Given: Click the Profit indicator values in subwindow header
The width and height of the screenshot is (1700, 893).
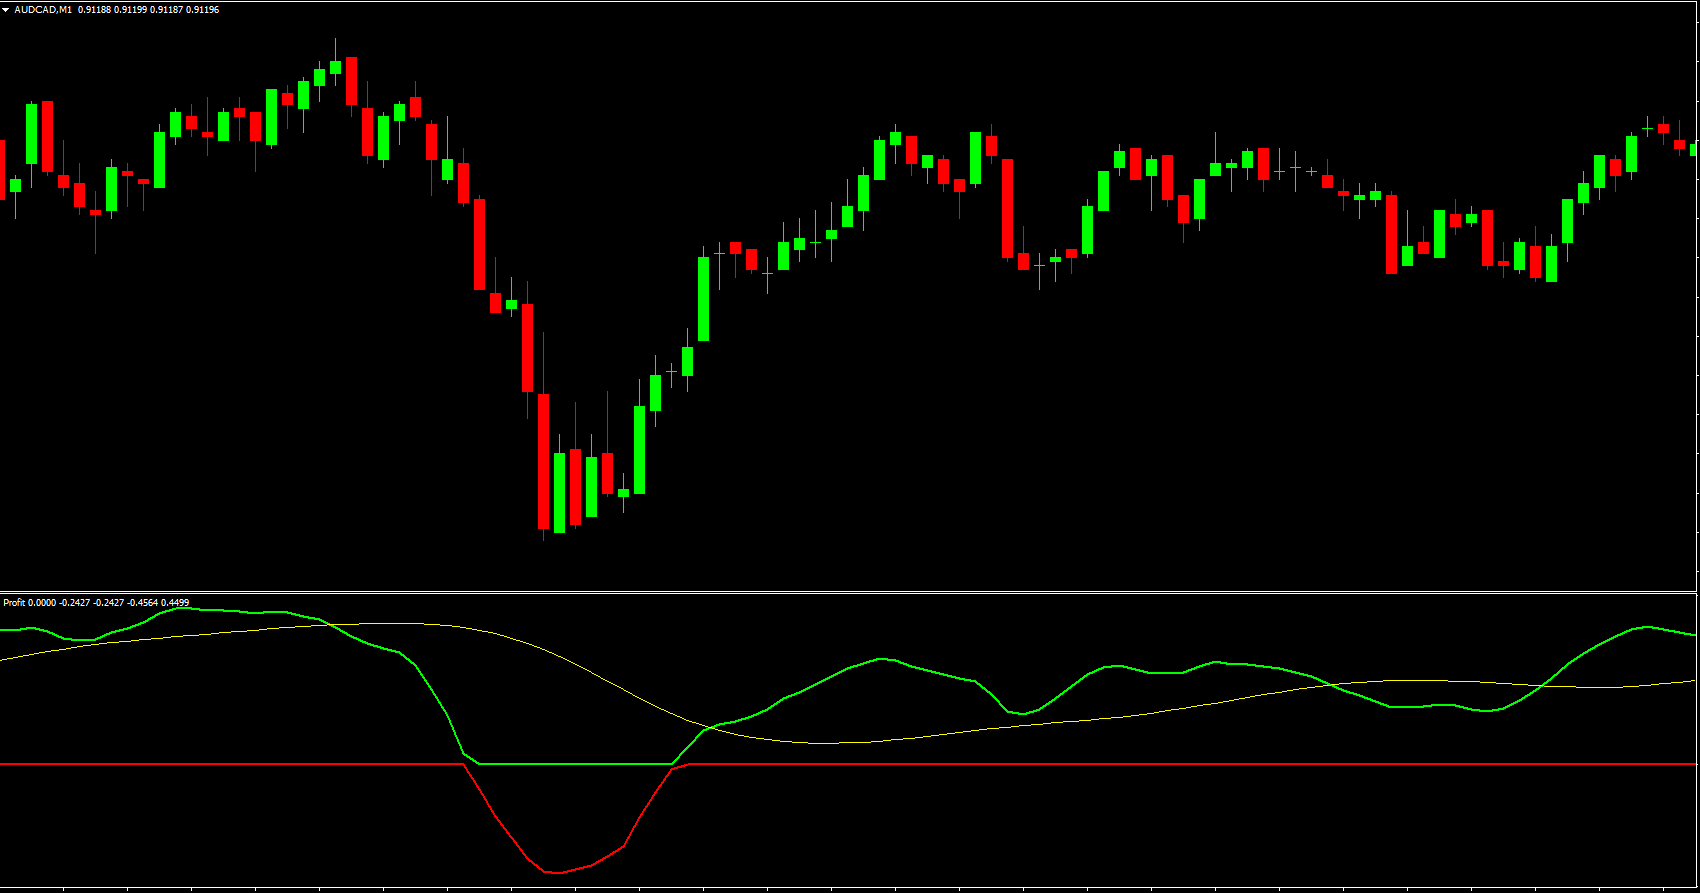Looking at the screenshot, I should 108,603.
